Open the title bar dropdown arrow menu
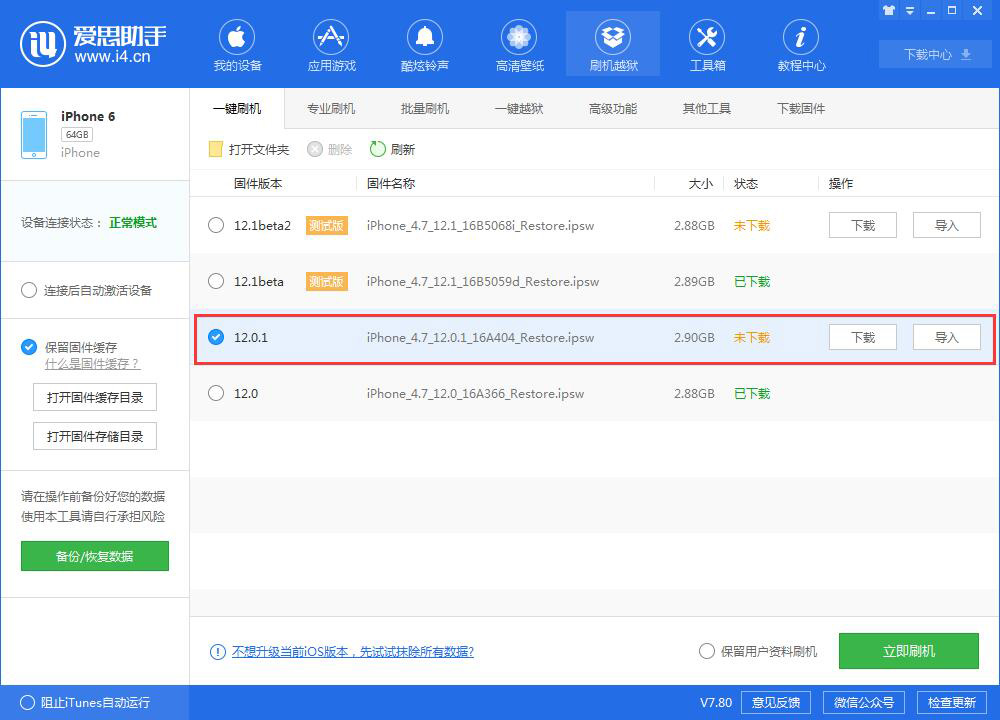This screenshot has height=720, width=1000. (x=908, y=10)
